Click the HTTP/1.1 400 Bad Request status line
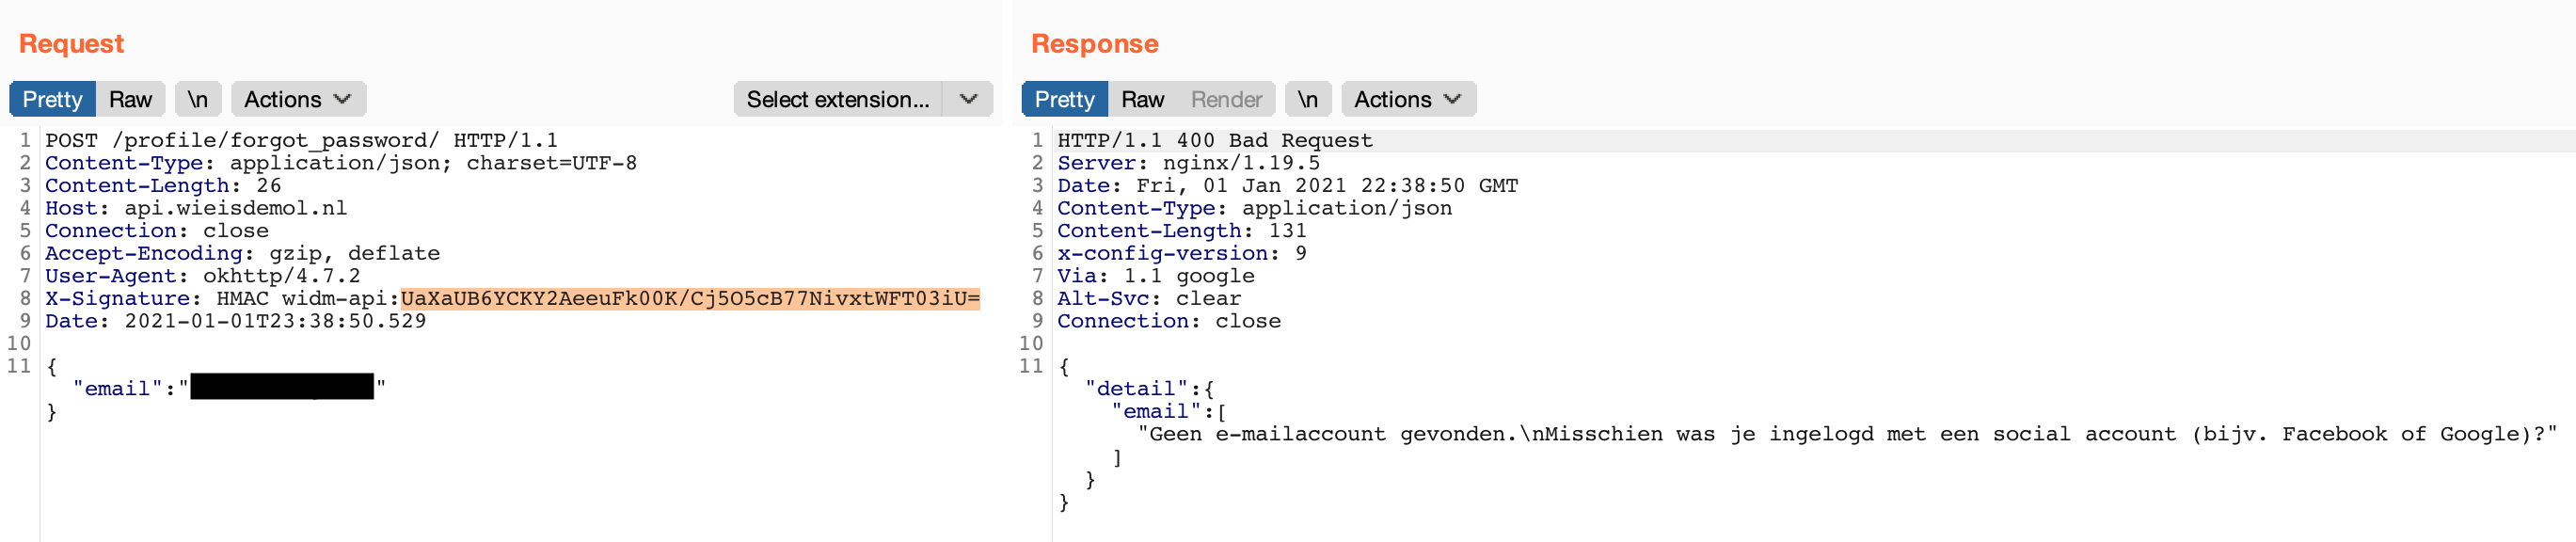This screenshot has width=2576, height=542. [1215, 140]
